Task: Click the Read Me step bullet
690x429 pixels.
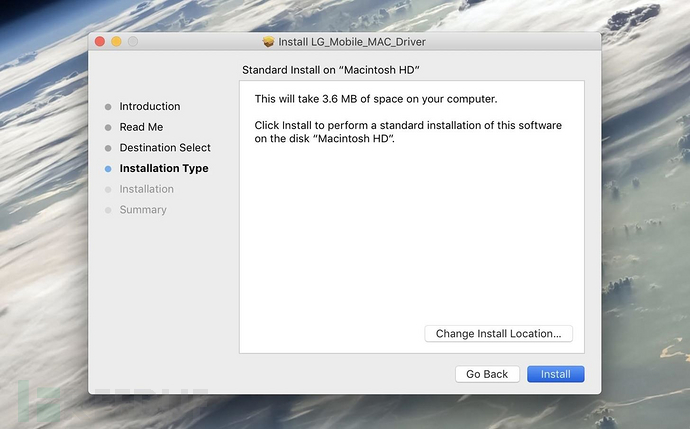Action: 108,128
